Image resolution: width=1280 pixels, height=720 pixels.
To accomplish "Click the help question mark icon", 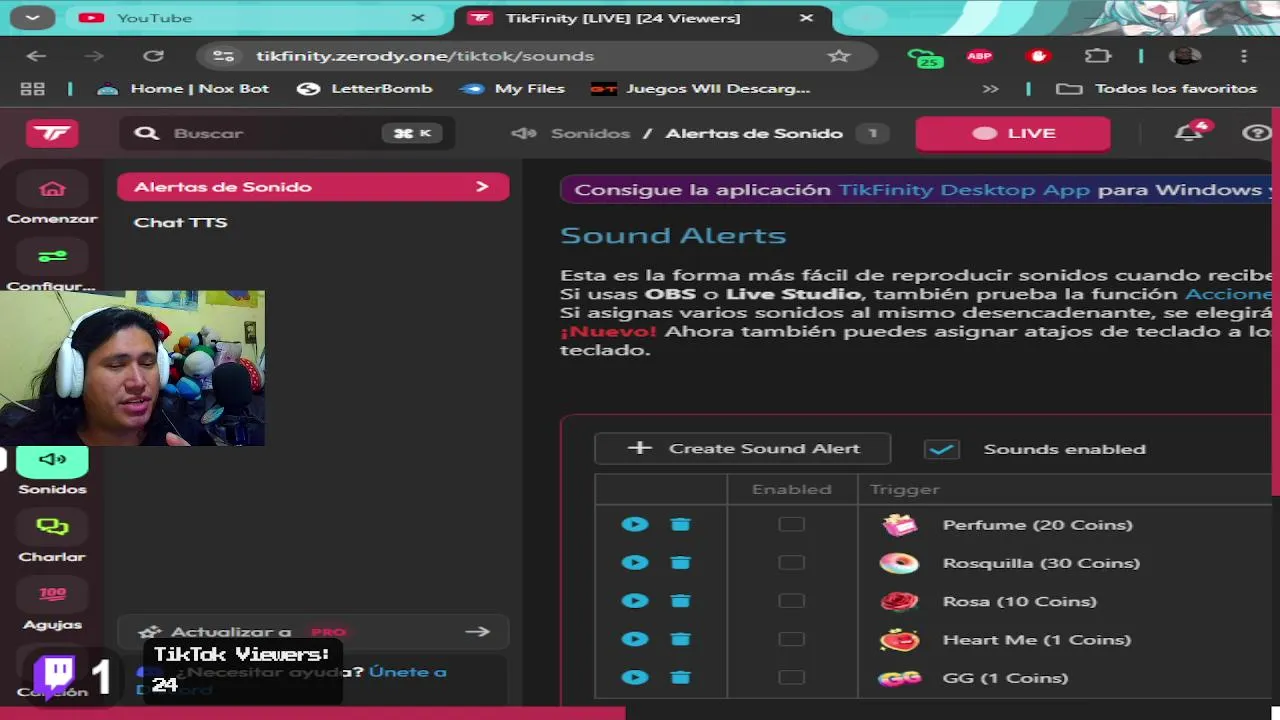I will 1256,133.
